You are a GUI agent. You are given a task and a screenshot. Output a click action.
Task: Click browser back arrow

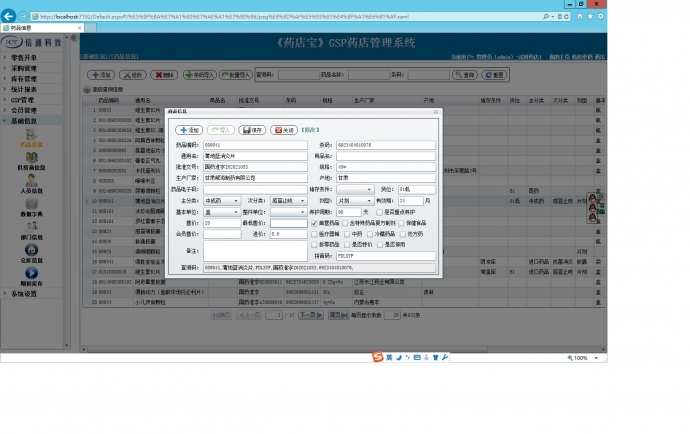click(8, 16)
